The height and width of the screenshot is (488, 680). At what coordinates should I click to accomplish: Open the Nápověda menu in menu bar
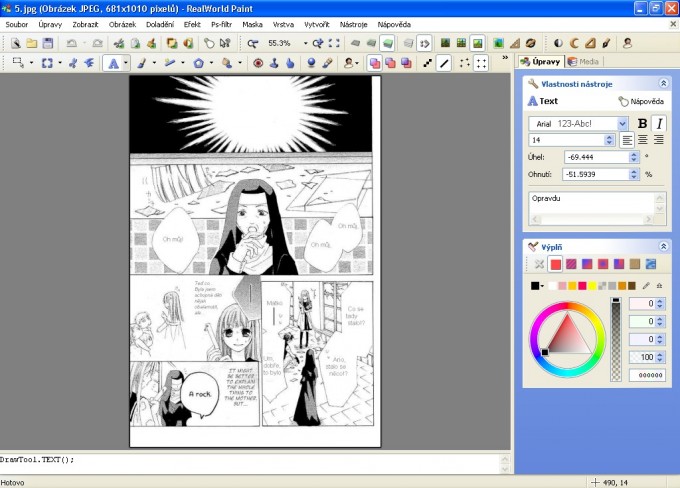(x=394, y=25)
